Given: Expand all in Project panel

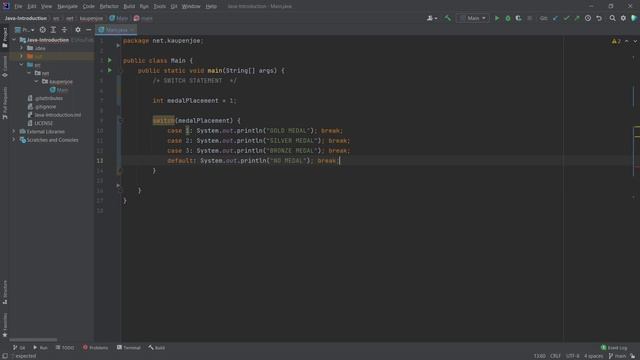Looking at the screenshot, I should [x=53, y=30].
